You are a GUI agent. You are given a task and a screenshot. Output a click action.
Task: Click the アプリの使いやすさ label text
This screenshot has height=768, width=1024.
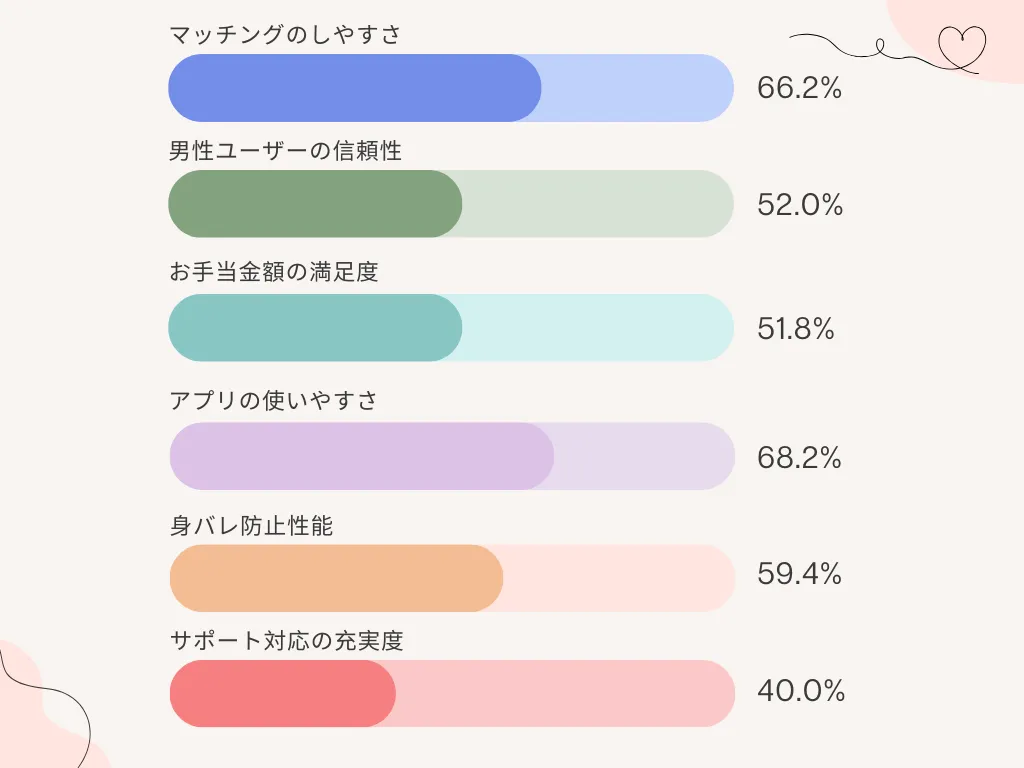(274, 401)
